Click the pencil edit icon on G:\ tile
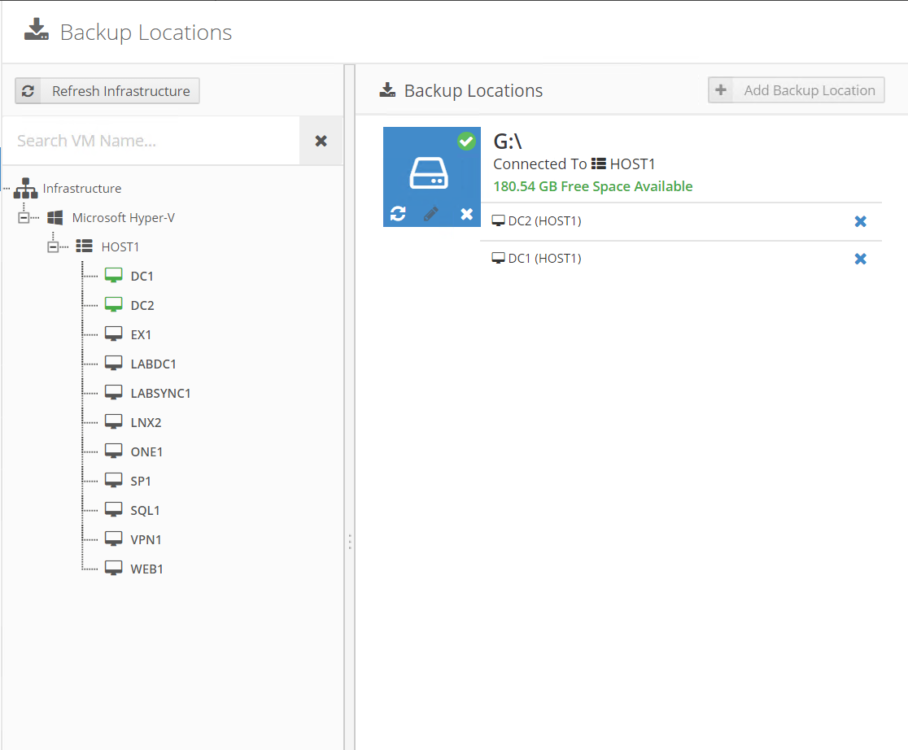The height and width of the screenshot is (750, 908). click(x=431, y=214)
